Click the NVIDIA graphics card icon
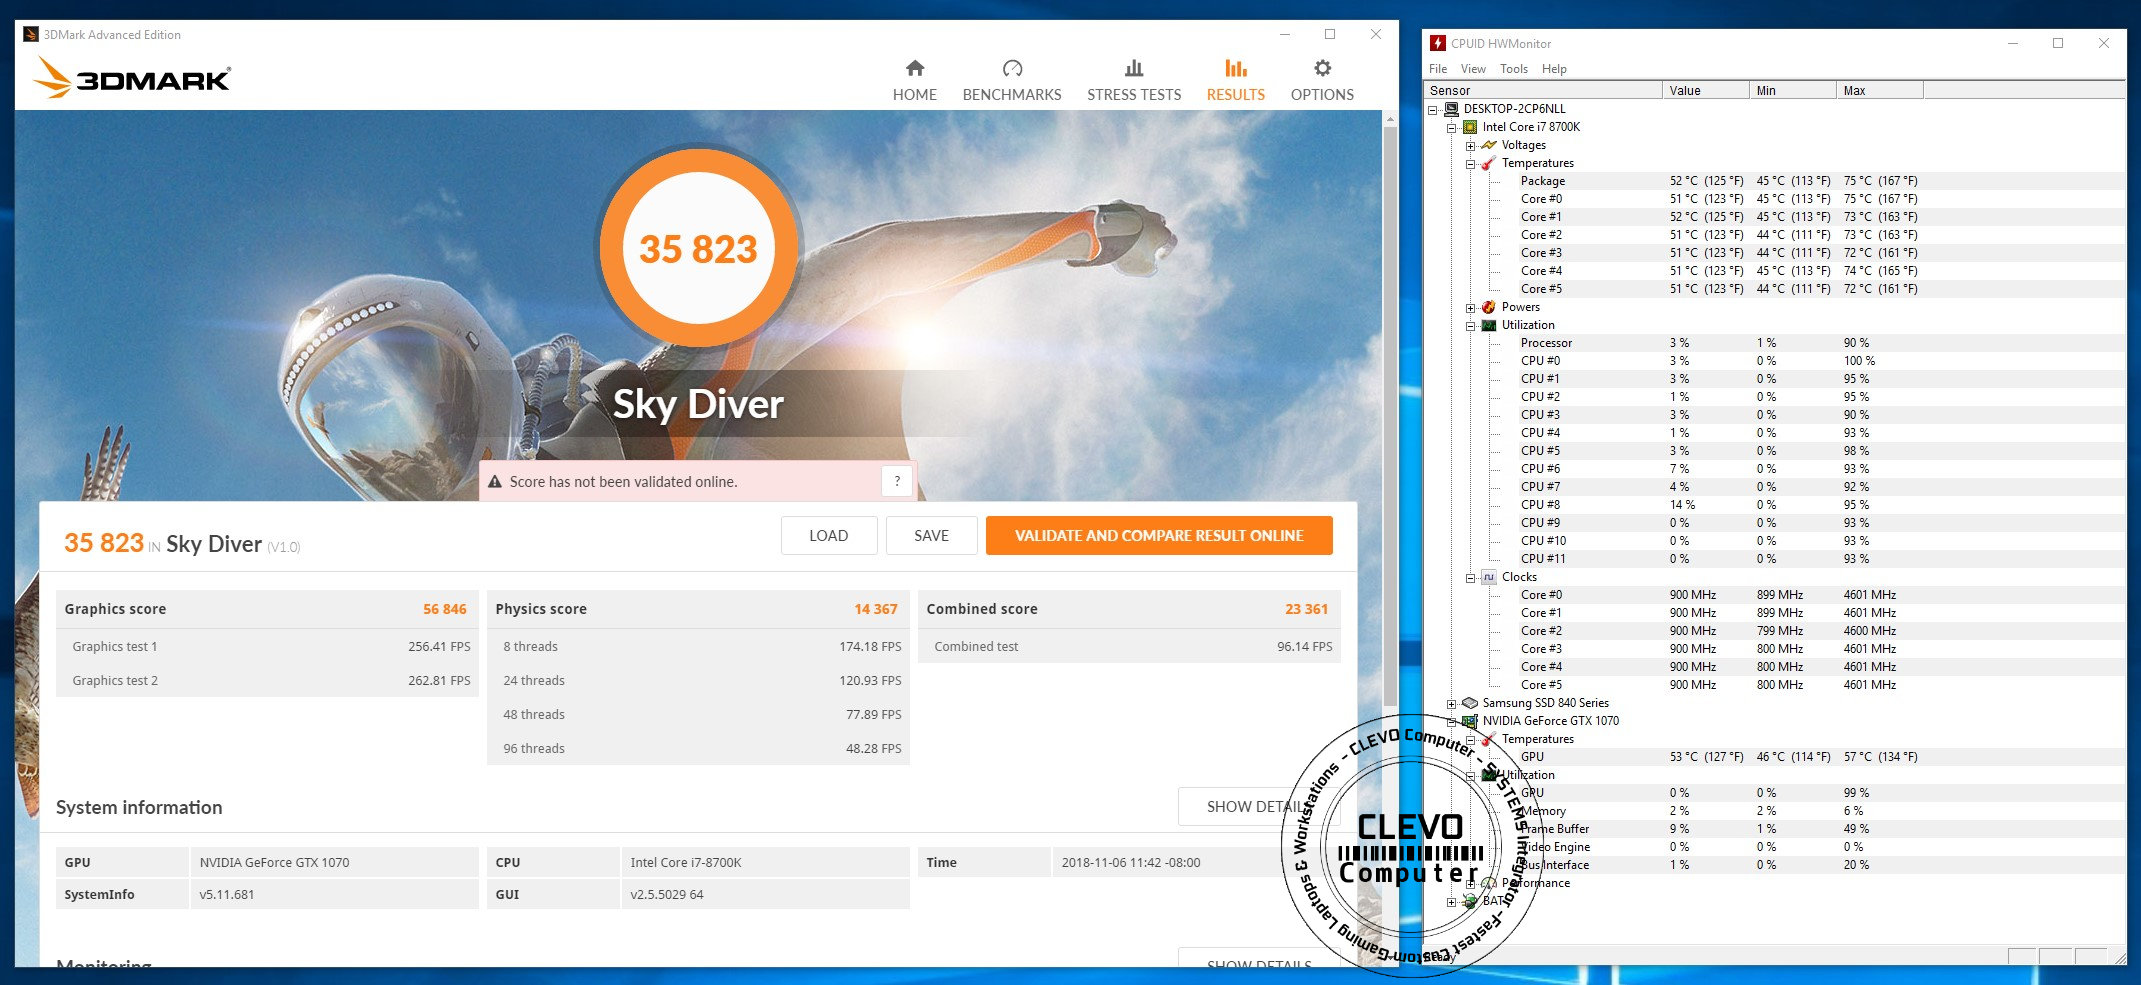The image size is (2141, 985). (x=1470, y=721)
